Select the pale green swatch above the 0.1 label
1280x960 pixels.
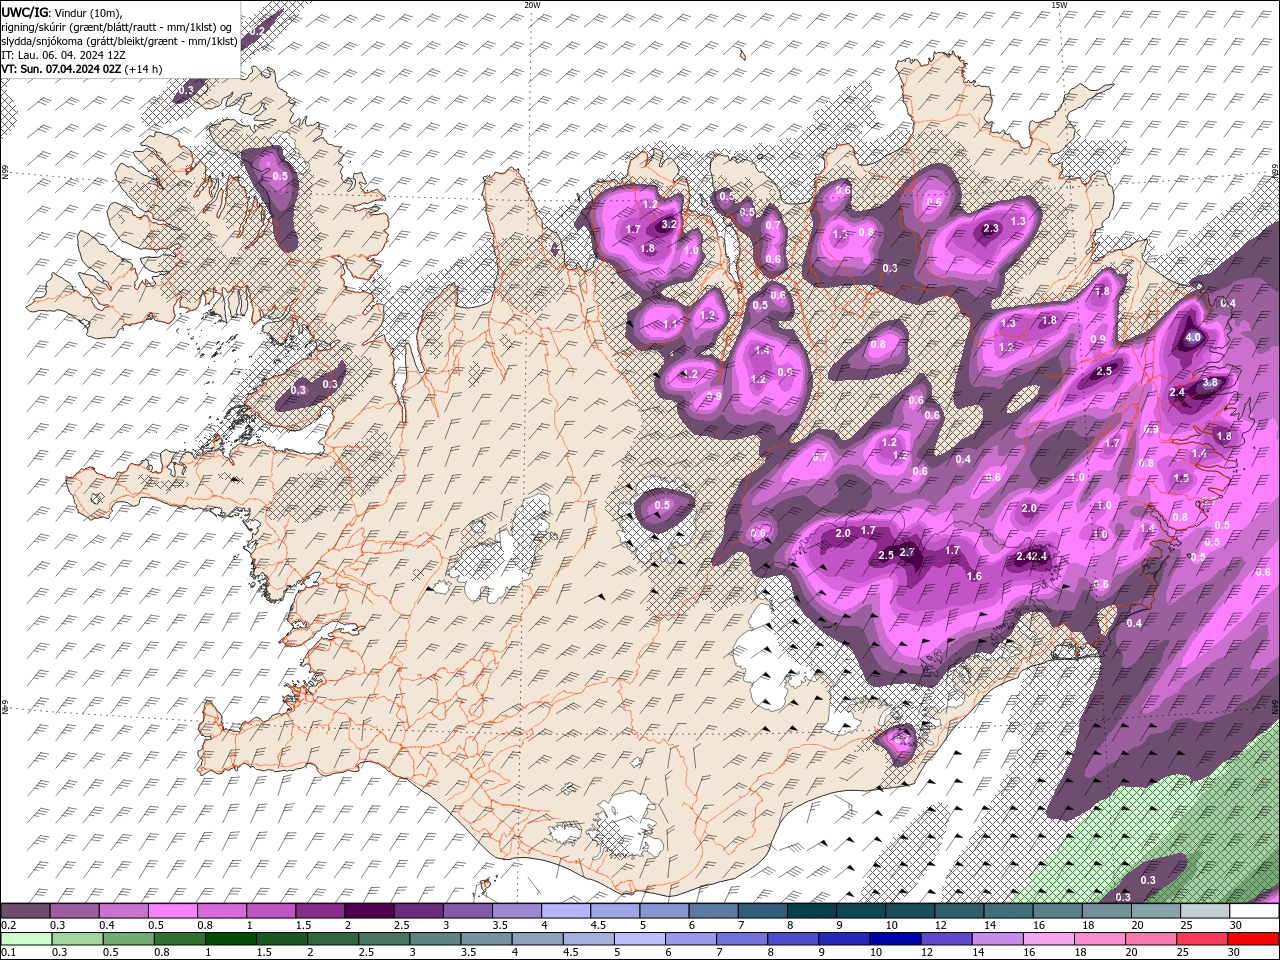click(26, 939)
